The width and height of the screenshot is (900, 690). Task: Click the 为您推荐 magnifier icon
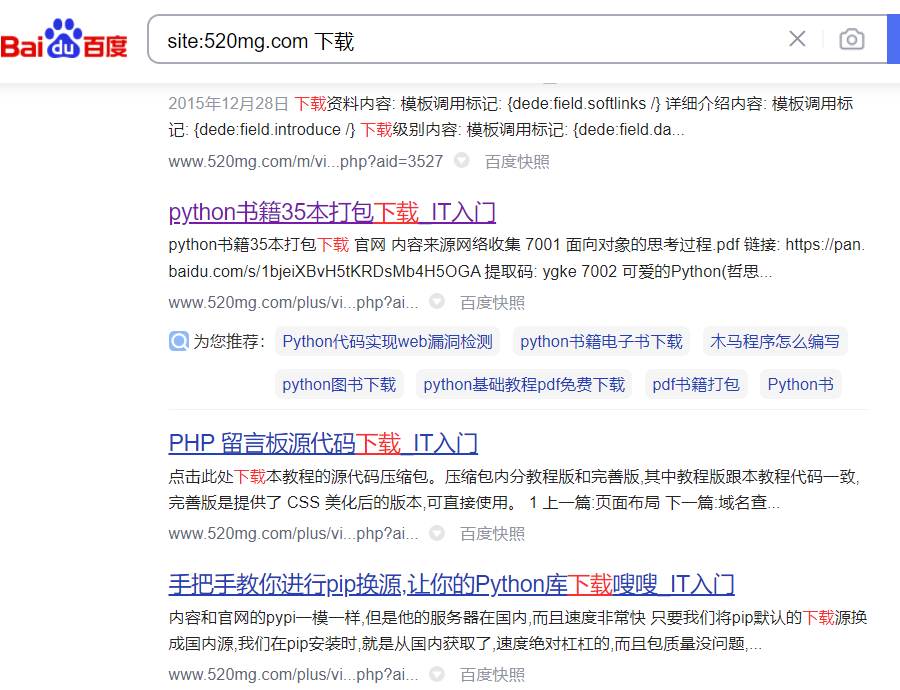[x=179, y=341]
